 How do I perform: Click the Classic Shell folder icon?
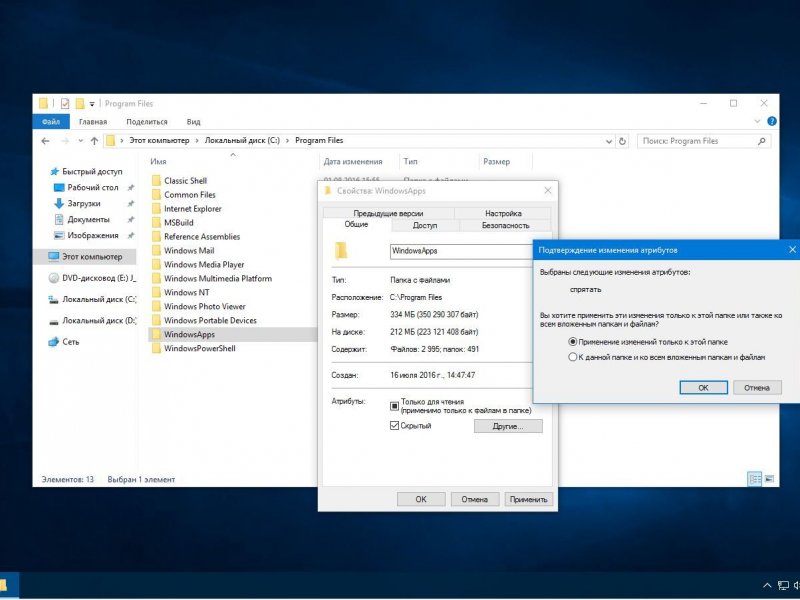point(156,181)
